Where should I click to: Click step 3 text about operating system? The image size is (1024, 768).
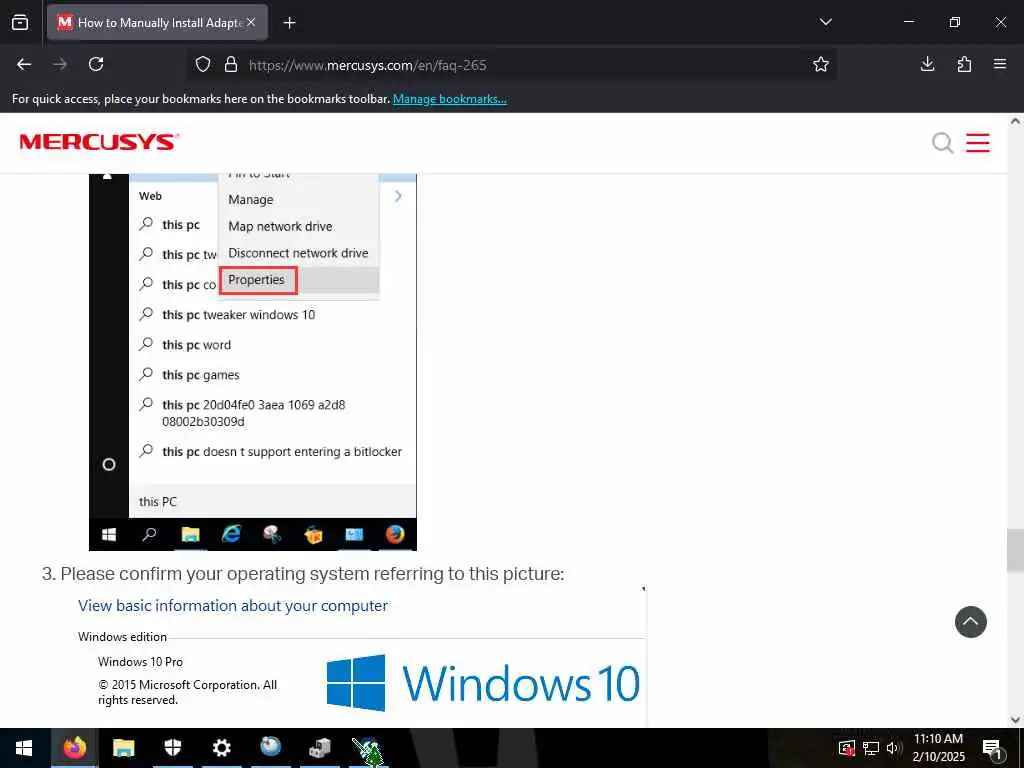(x=303, y=574)
